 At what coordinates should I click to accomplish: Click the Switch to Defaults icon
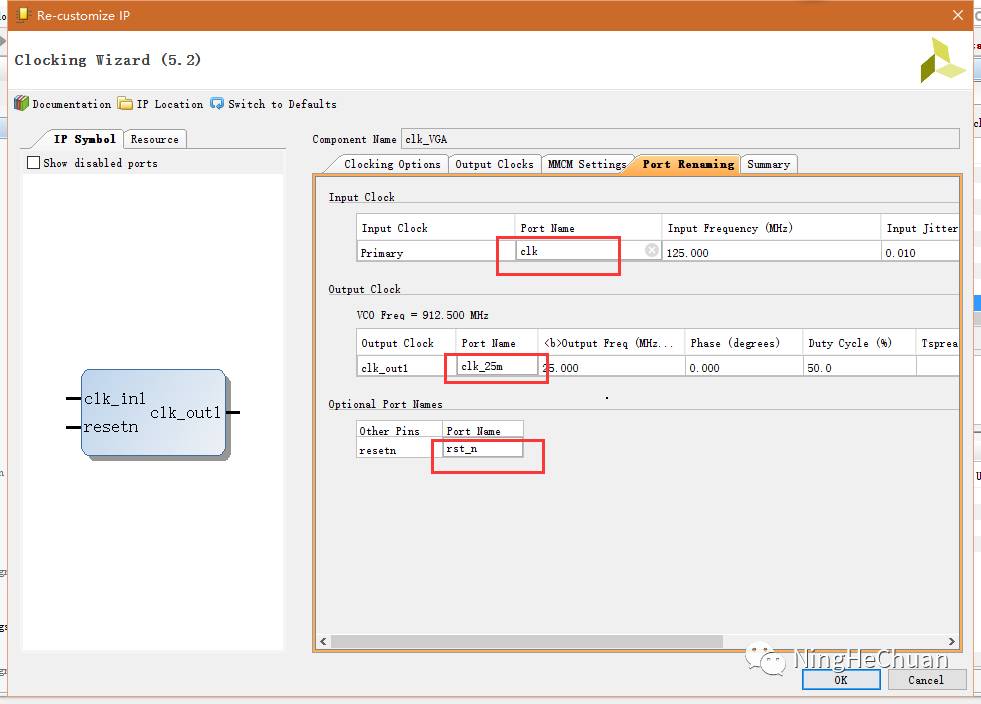click(x=217, y=104)
